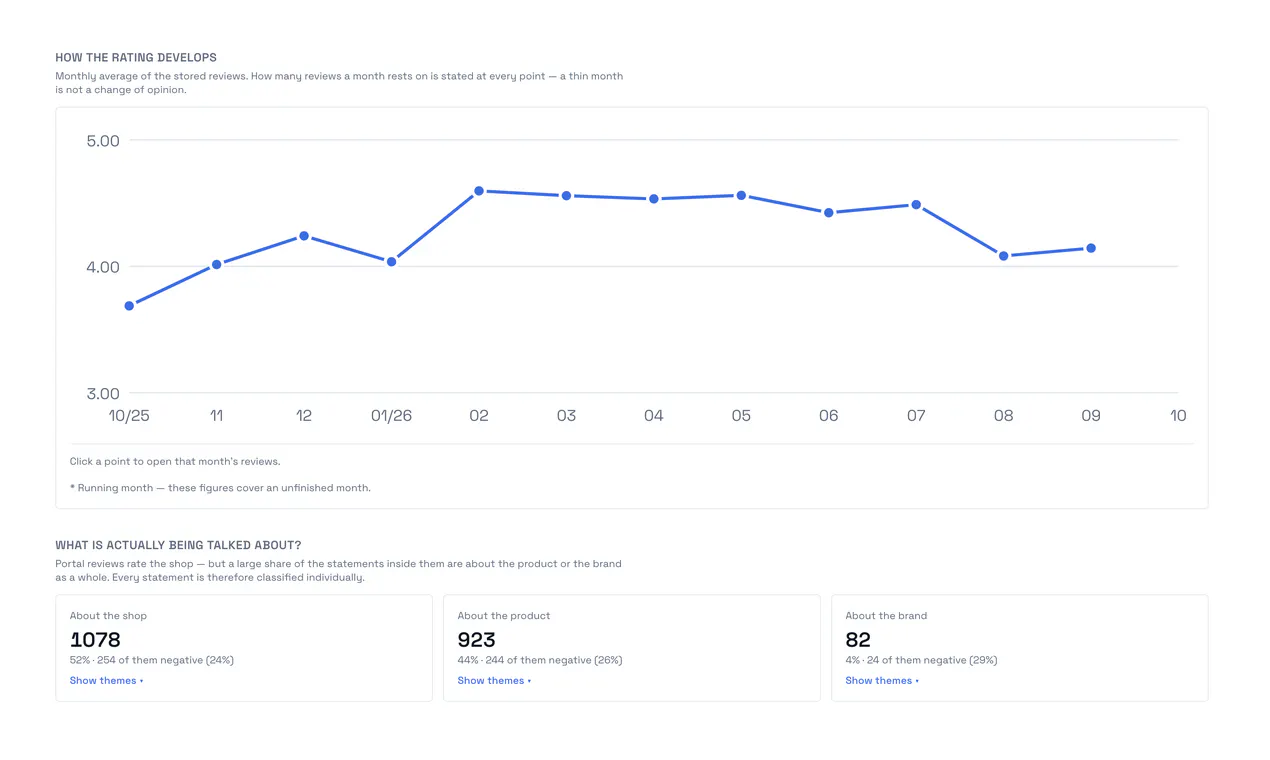Click the "How the rating develops" heading
This screenshot has height=760, width=1270.
pyautogui.click(x=136, y=58)
